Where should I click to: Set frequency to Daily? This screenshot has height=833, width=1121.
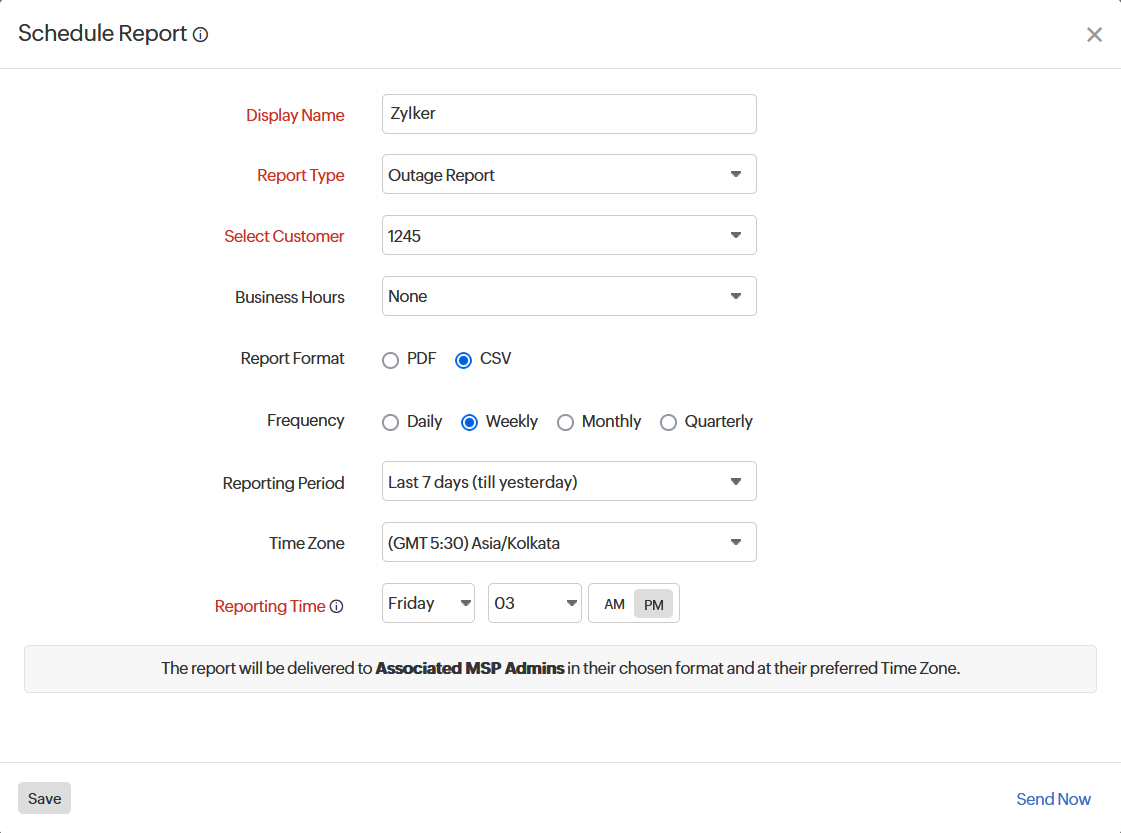tap(391, 423)
